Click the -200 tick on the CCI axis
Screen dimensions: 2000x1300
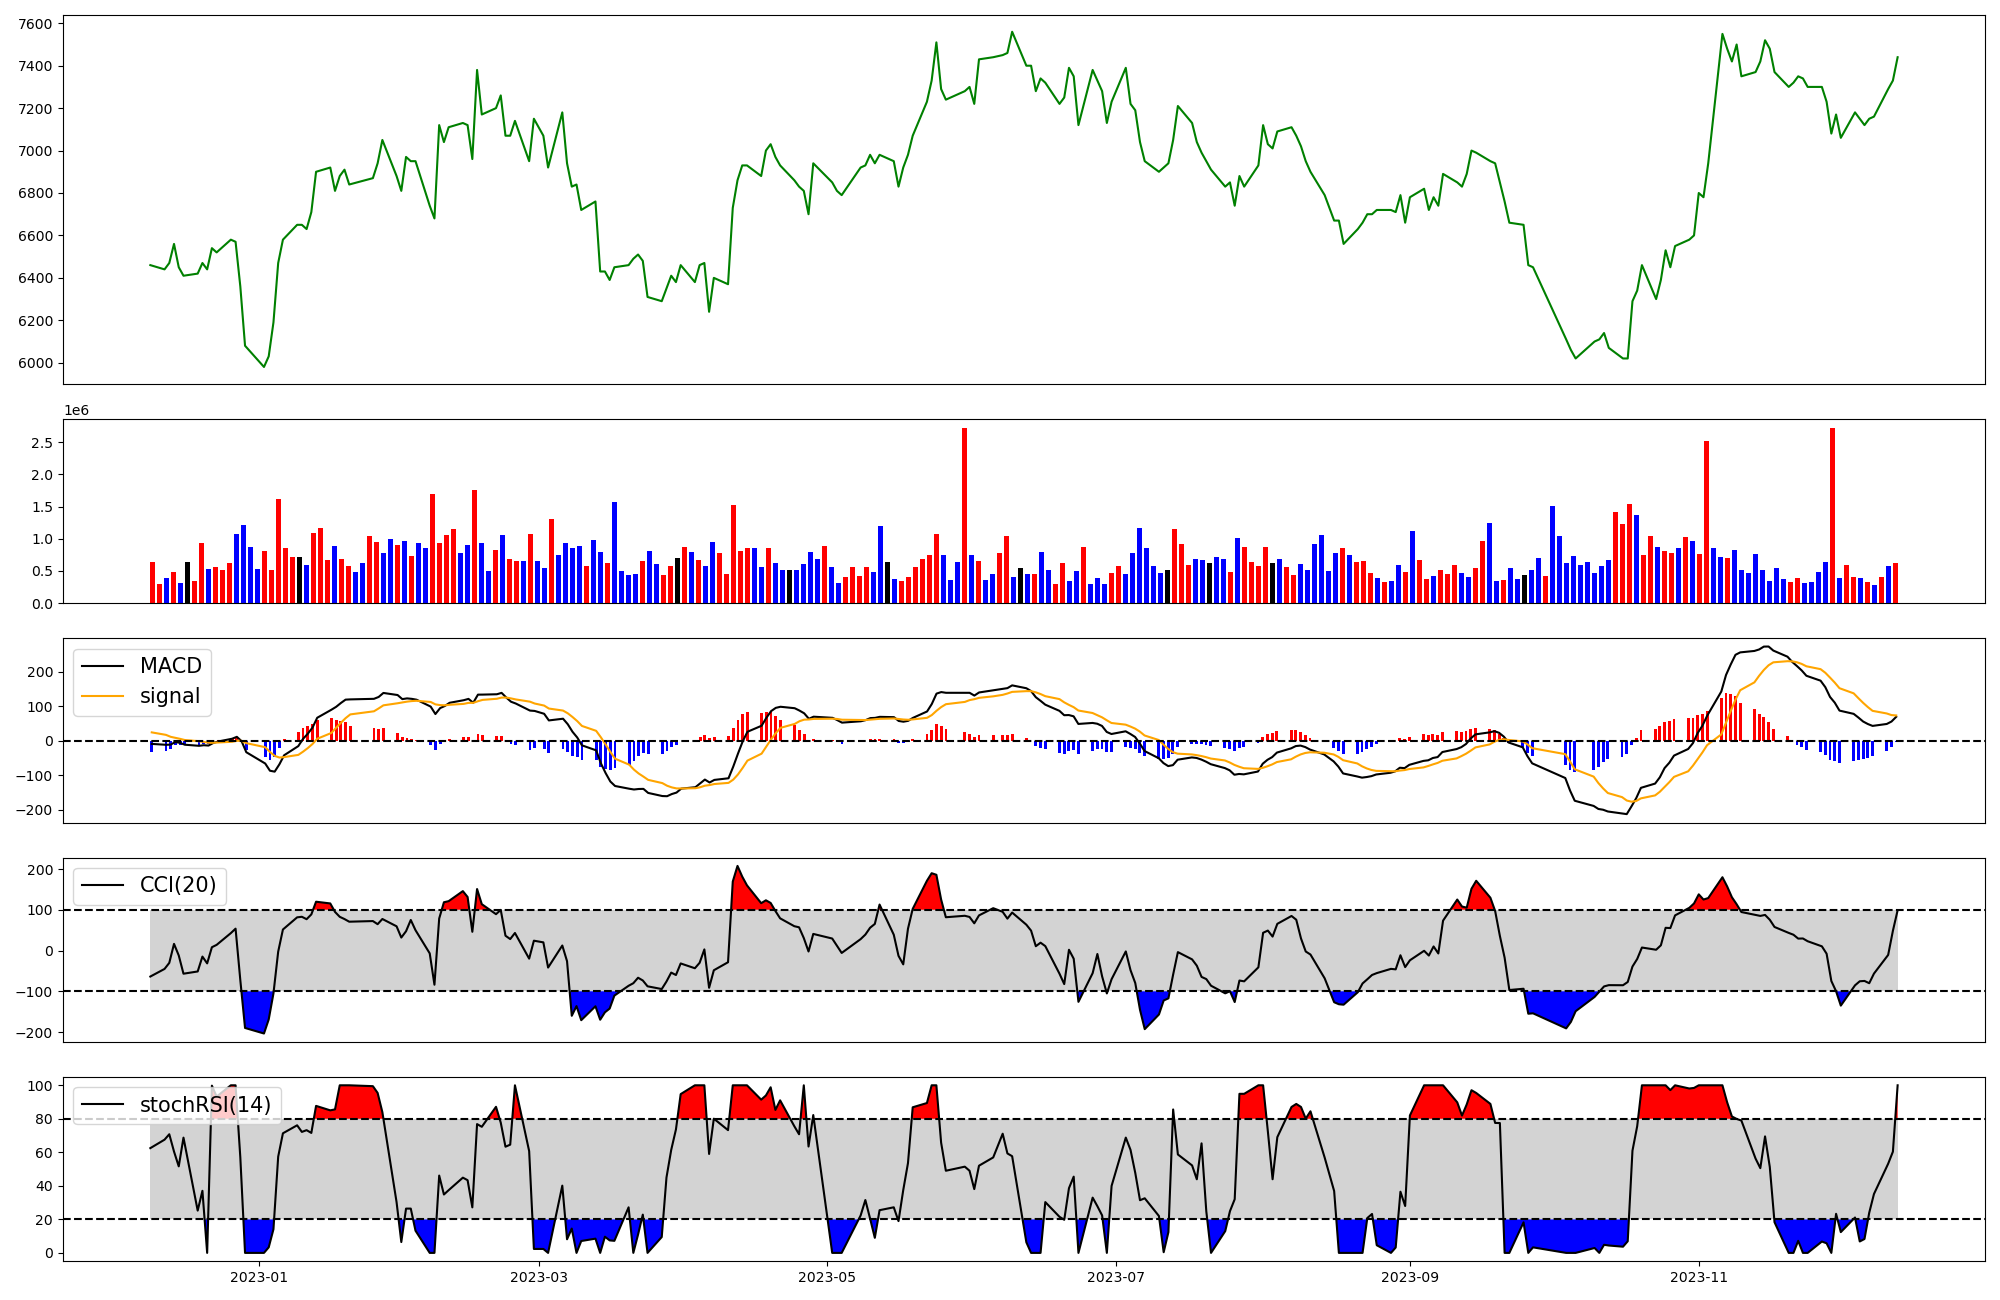point(34,1033)
